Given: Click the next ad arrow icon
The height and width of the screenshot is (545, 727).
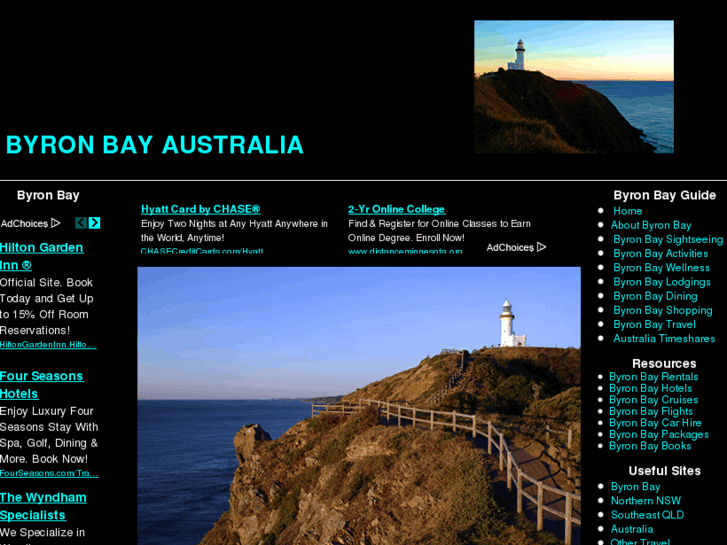Looking at the screenshot, I should tap(95, 223).
